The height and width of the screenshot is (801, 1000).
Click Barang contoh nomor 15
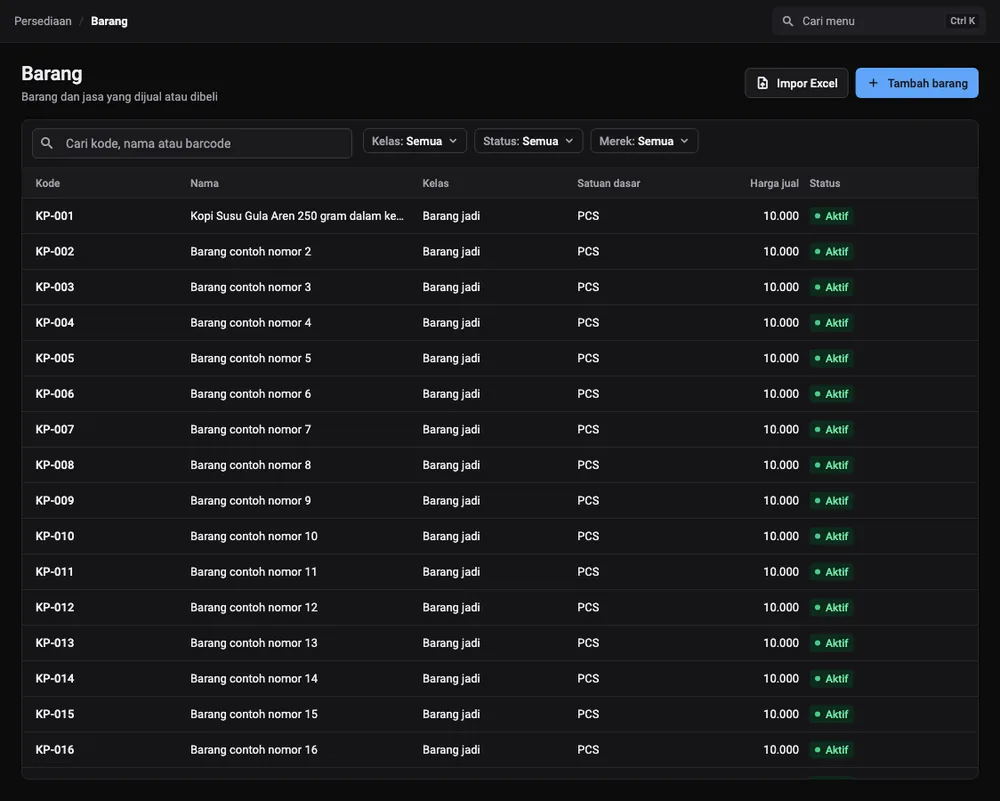coord(254,714)
